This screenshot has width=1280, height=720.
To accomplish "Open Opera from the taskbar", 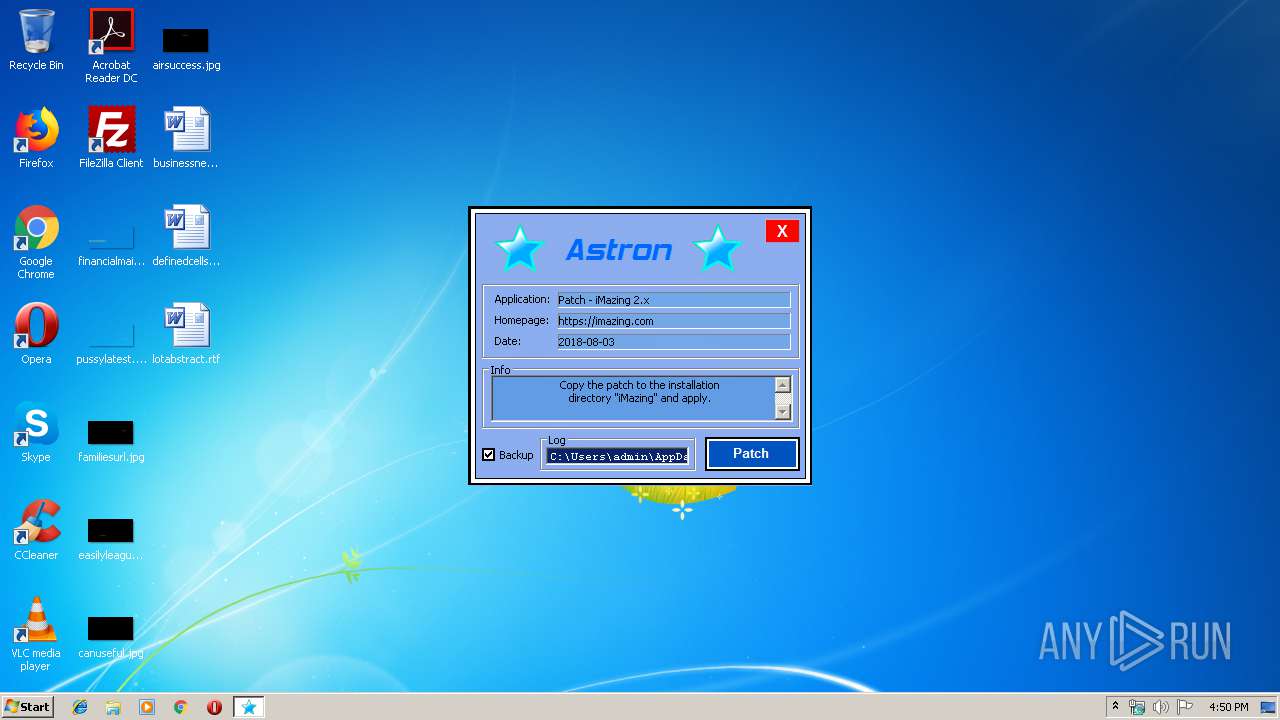I will point(214,707).
